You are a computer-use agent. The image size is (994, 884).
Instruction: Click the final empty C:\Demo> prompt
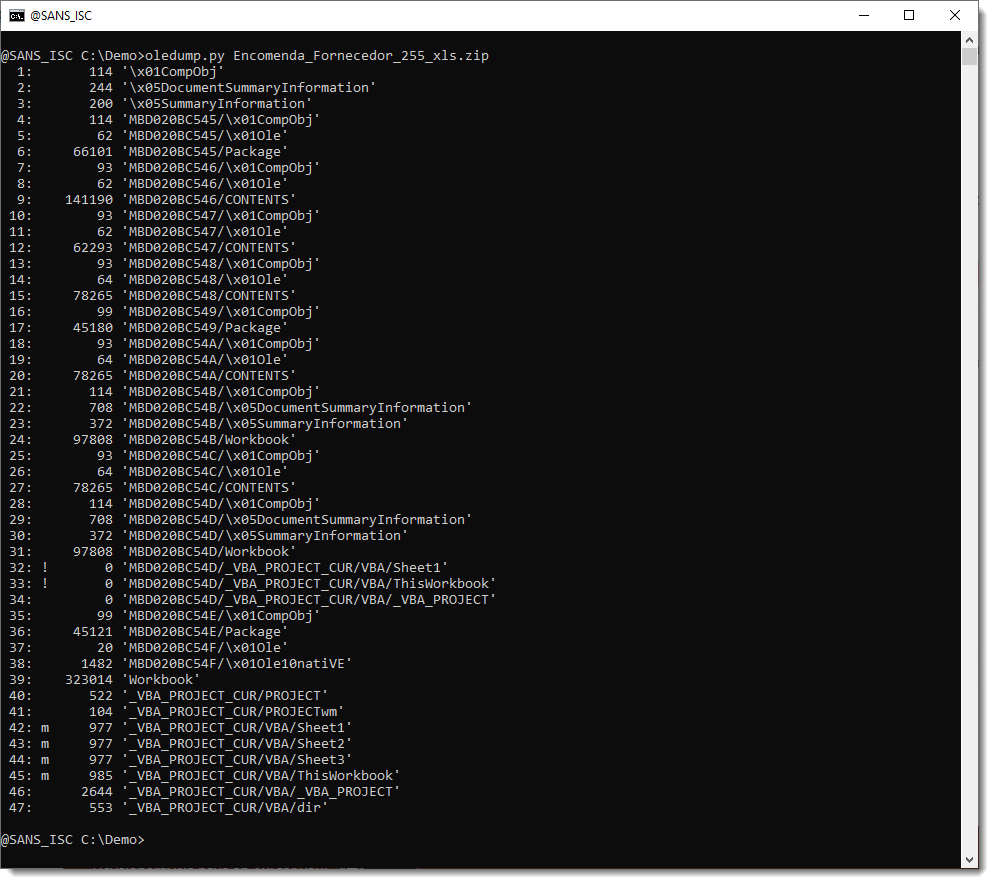tap(72, 840)
